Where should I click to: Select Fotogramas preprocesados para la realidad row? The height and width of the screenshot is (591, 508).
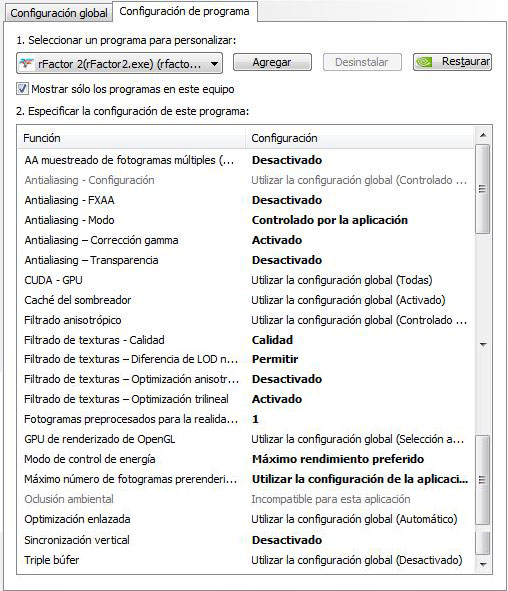(245, 419)
